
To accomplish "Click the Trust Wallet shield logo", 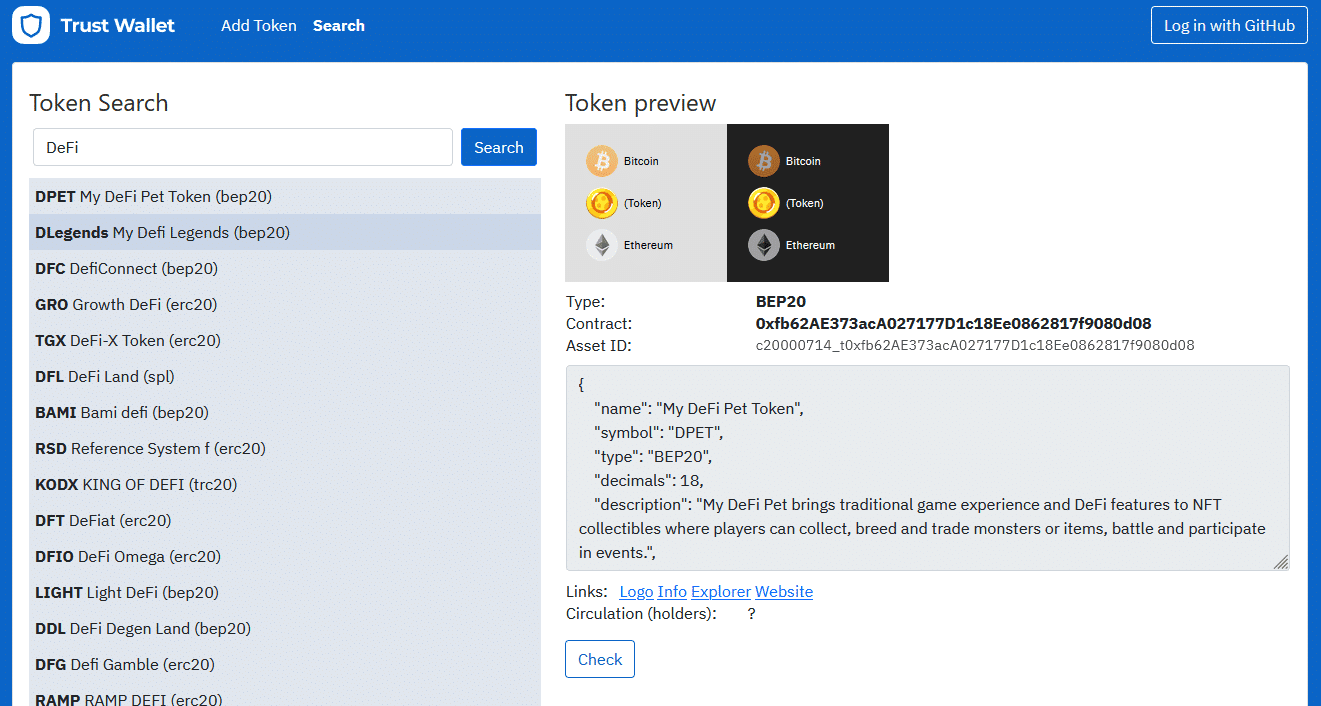I will tap(31, 25).
